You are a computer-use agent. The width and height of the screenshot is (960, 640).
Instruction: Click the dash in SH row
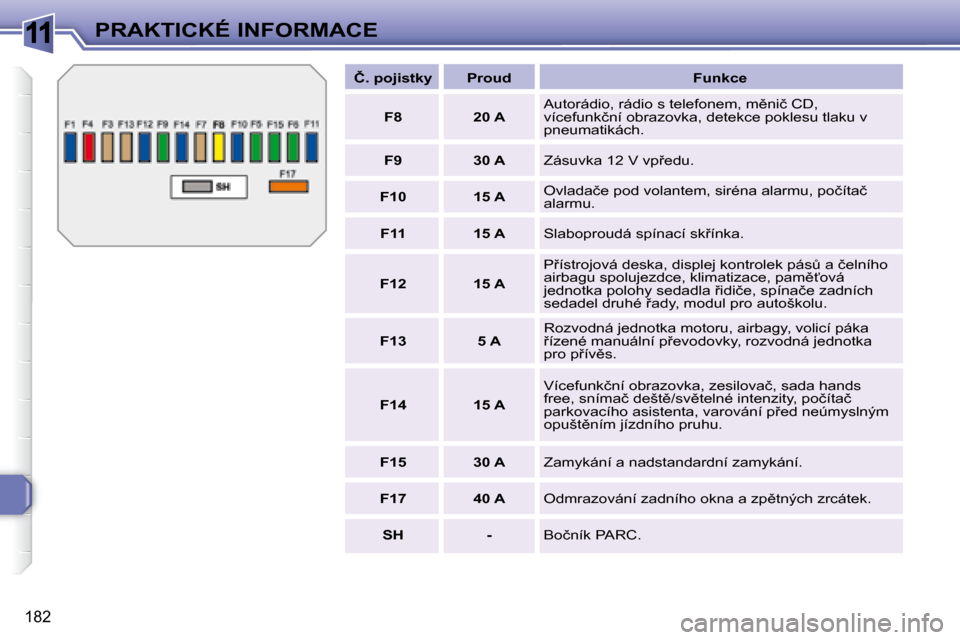(489, 536)
